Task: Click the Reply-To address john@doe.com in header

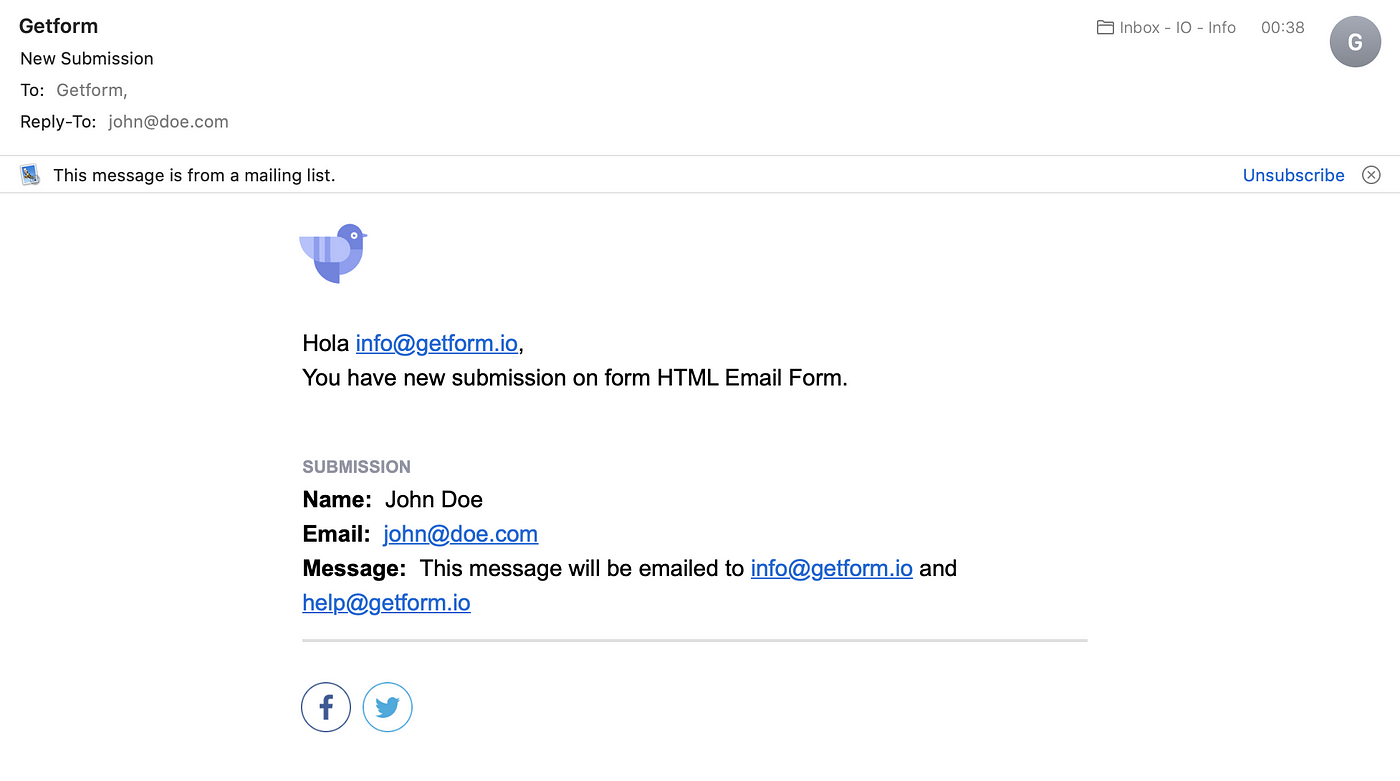Action: point(168,122)
